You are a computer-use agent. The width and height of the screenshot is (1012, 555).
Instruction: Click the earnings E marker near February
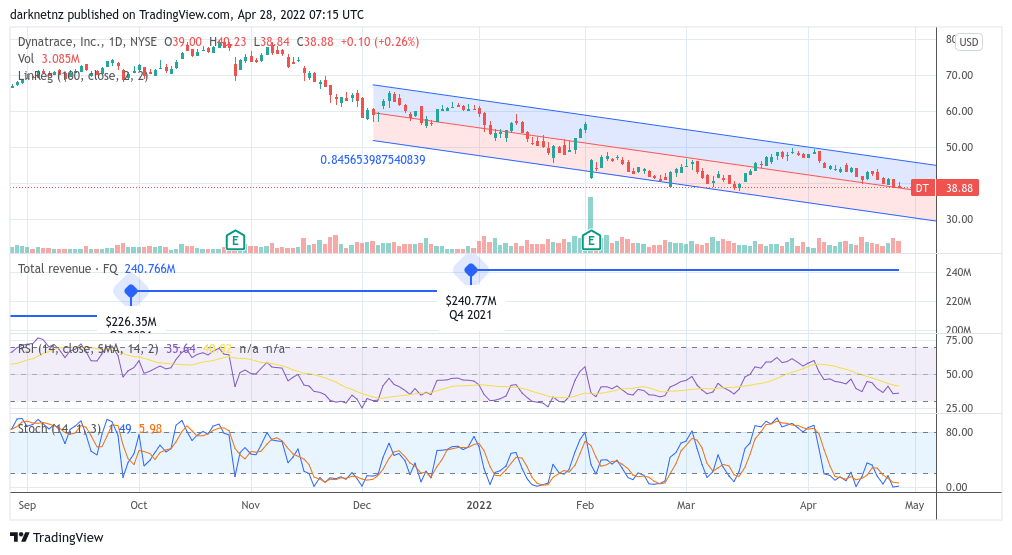591,241
